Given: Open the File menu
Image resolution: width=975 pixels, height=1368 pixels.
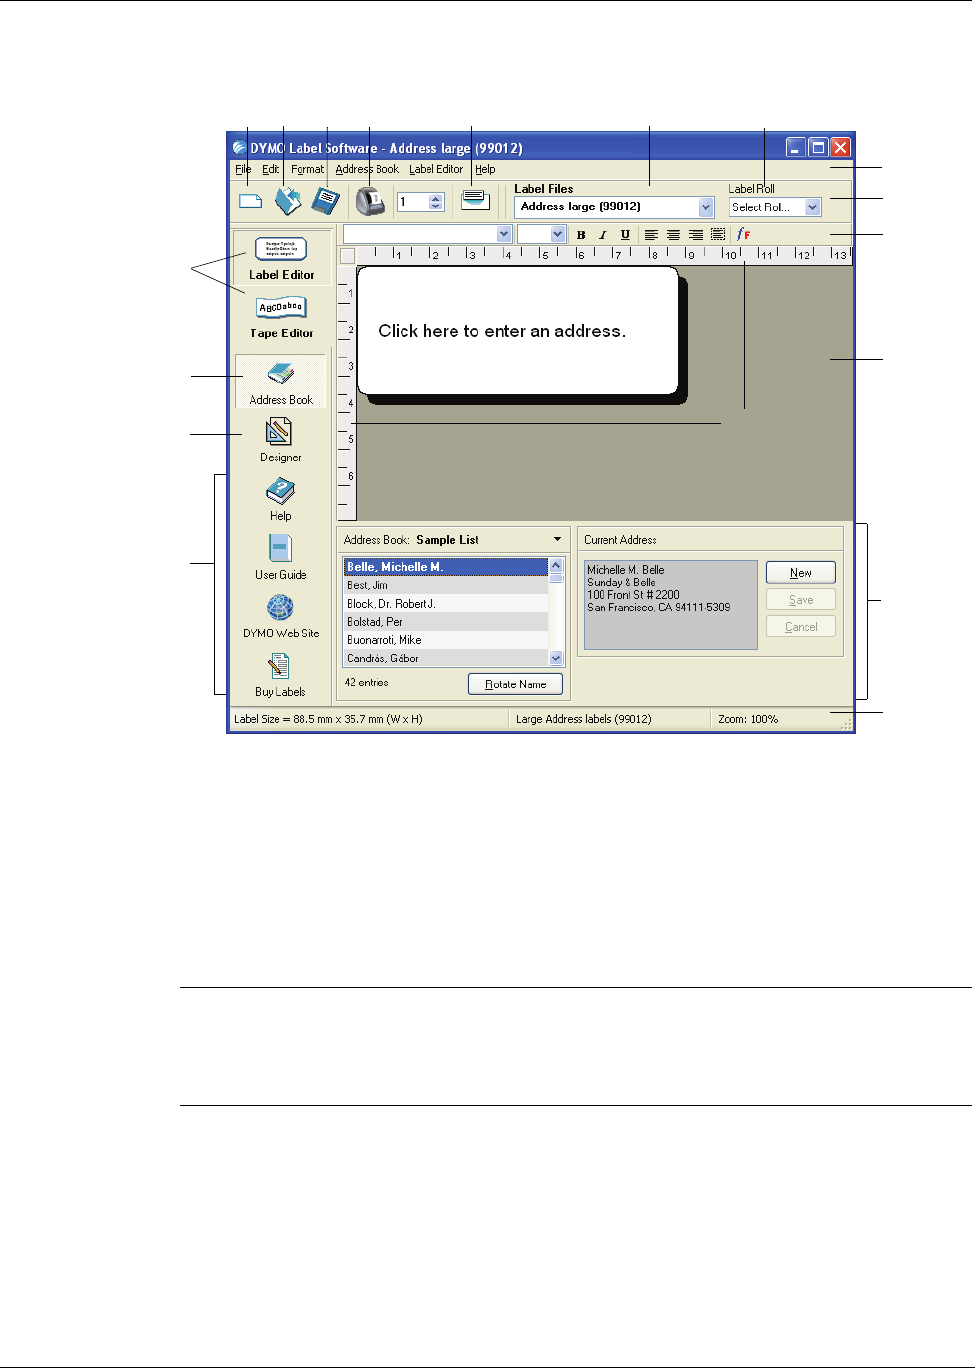Looking at the screenshot, I should click(x=243, y=170).
